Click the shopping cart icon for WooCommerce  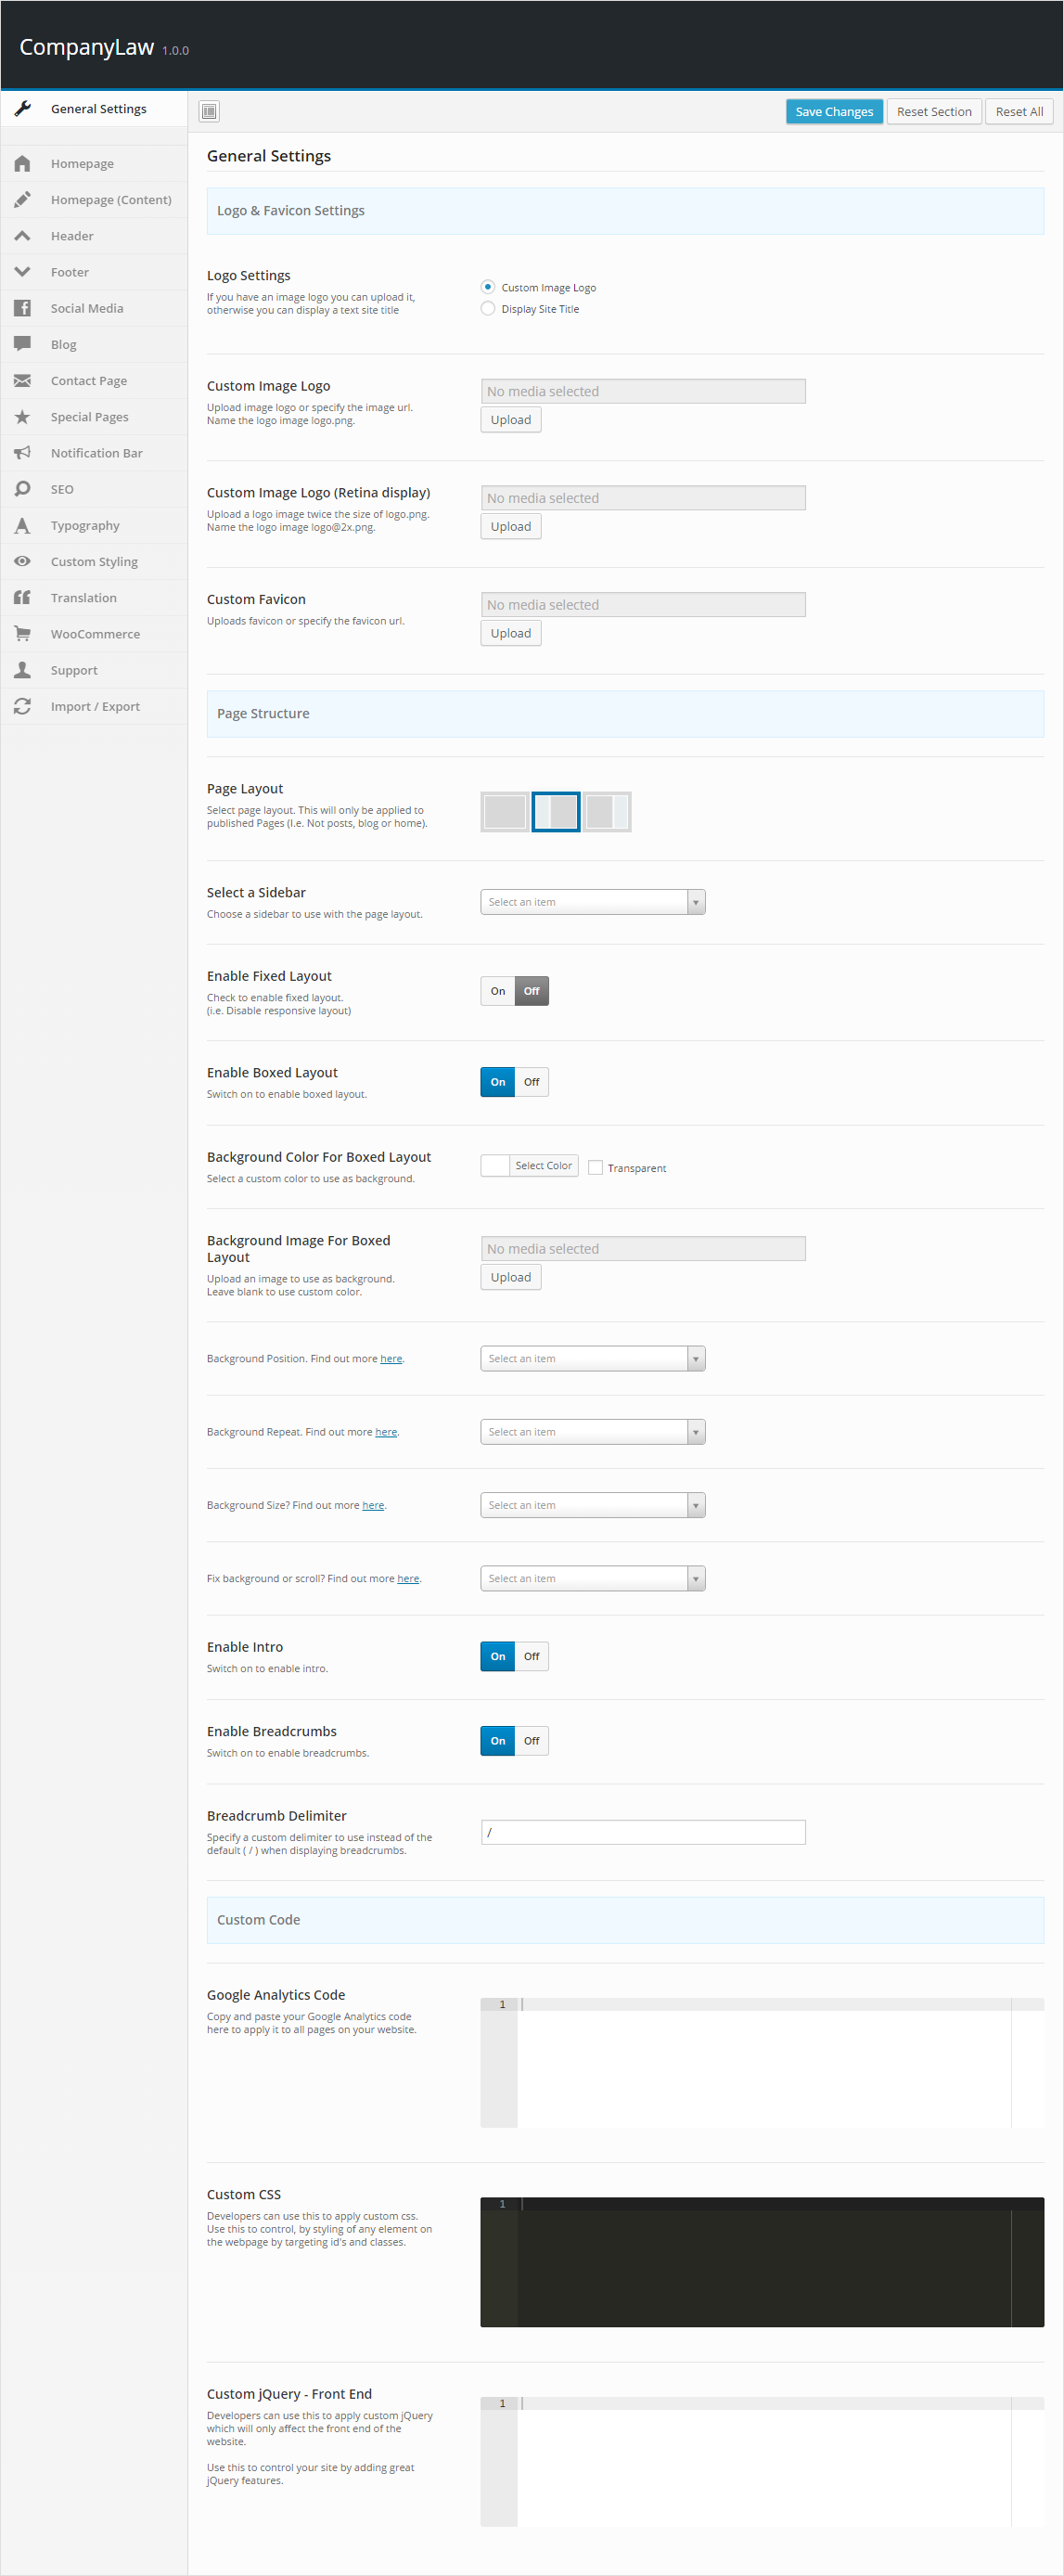coord(23,634)
